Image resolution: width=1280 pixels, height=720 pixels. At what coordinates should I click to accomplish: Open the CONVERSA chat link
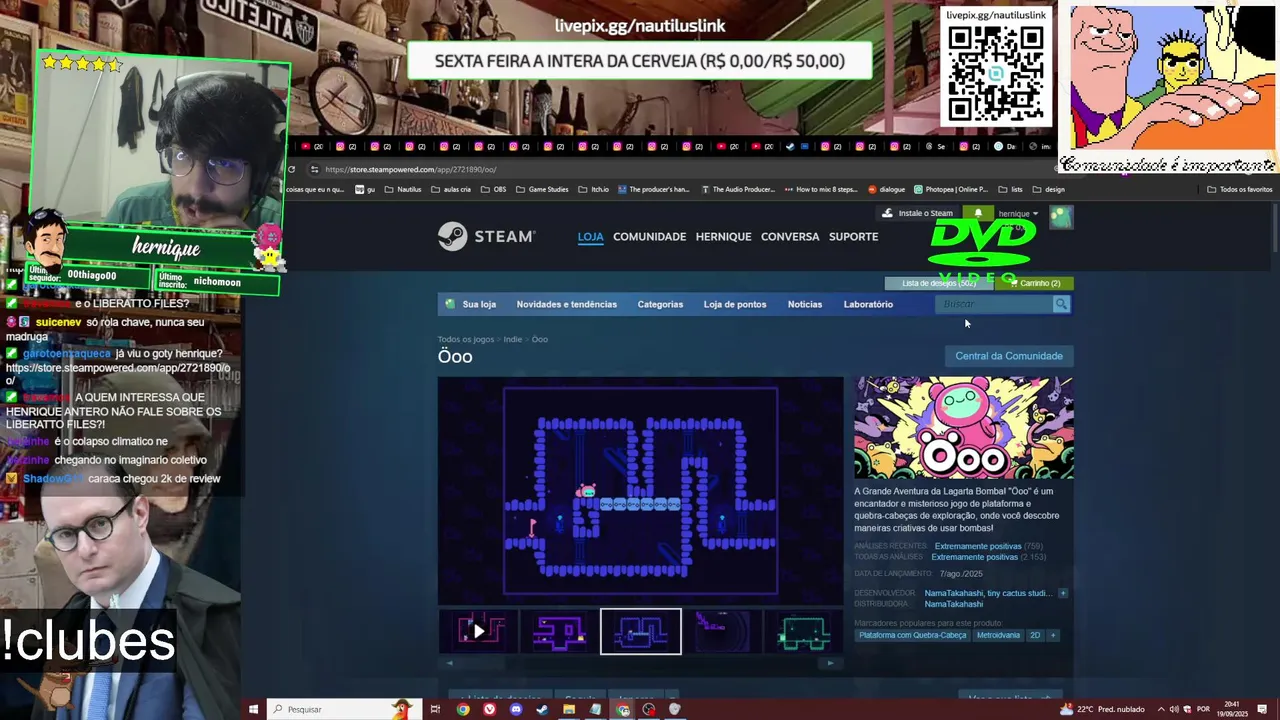(x=790, y=237)
